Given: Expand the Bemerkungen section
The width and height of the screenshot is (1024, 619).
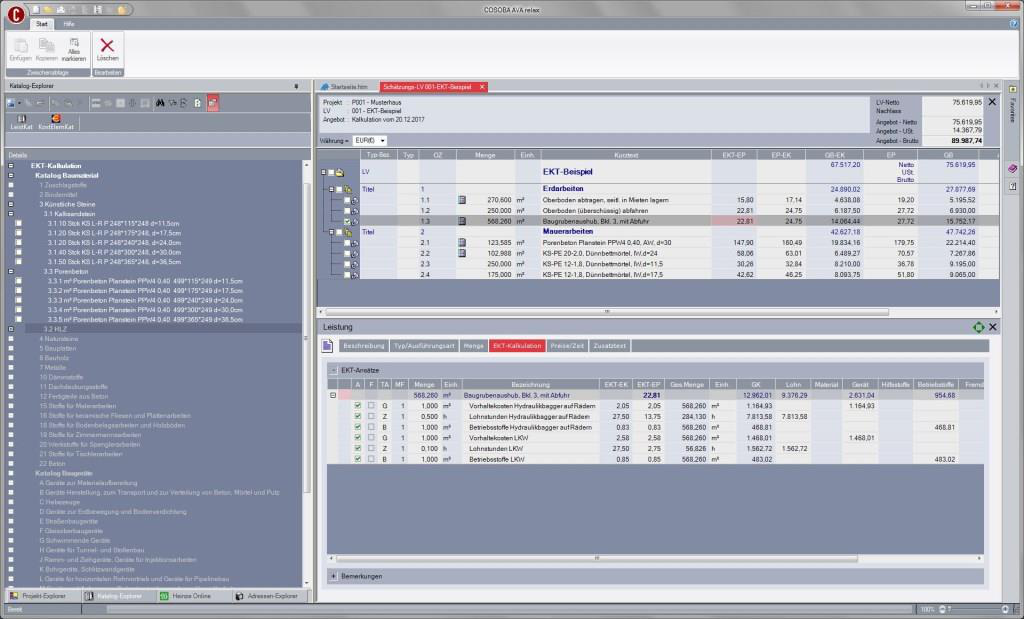Looking at the screenshot, I should coord(333,575).
